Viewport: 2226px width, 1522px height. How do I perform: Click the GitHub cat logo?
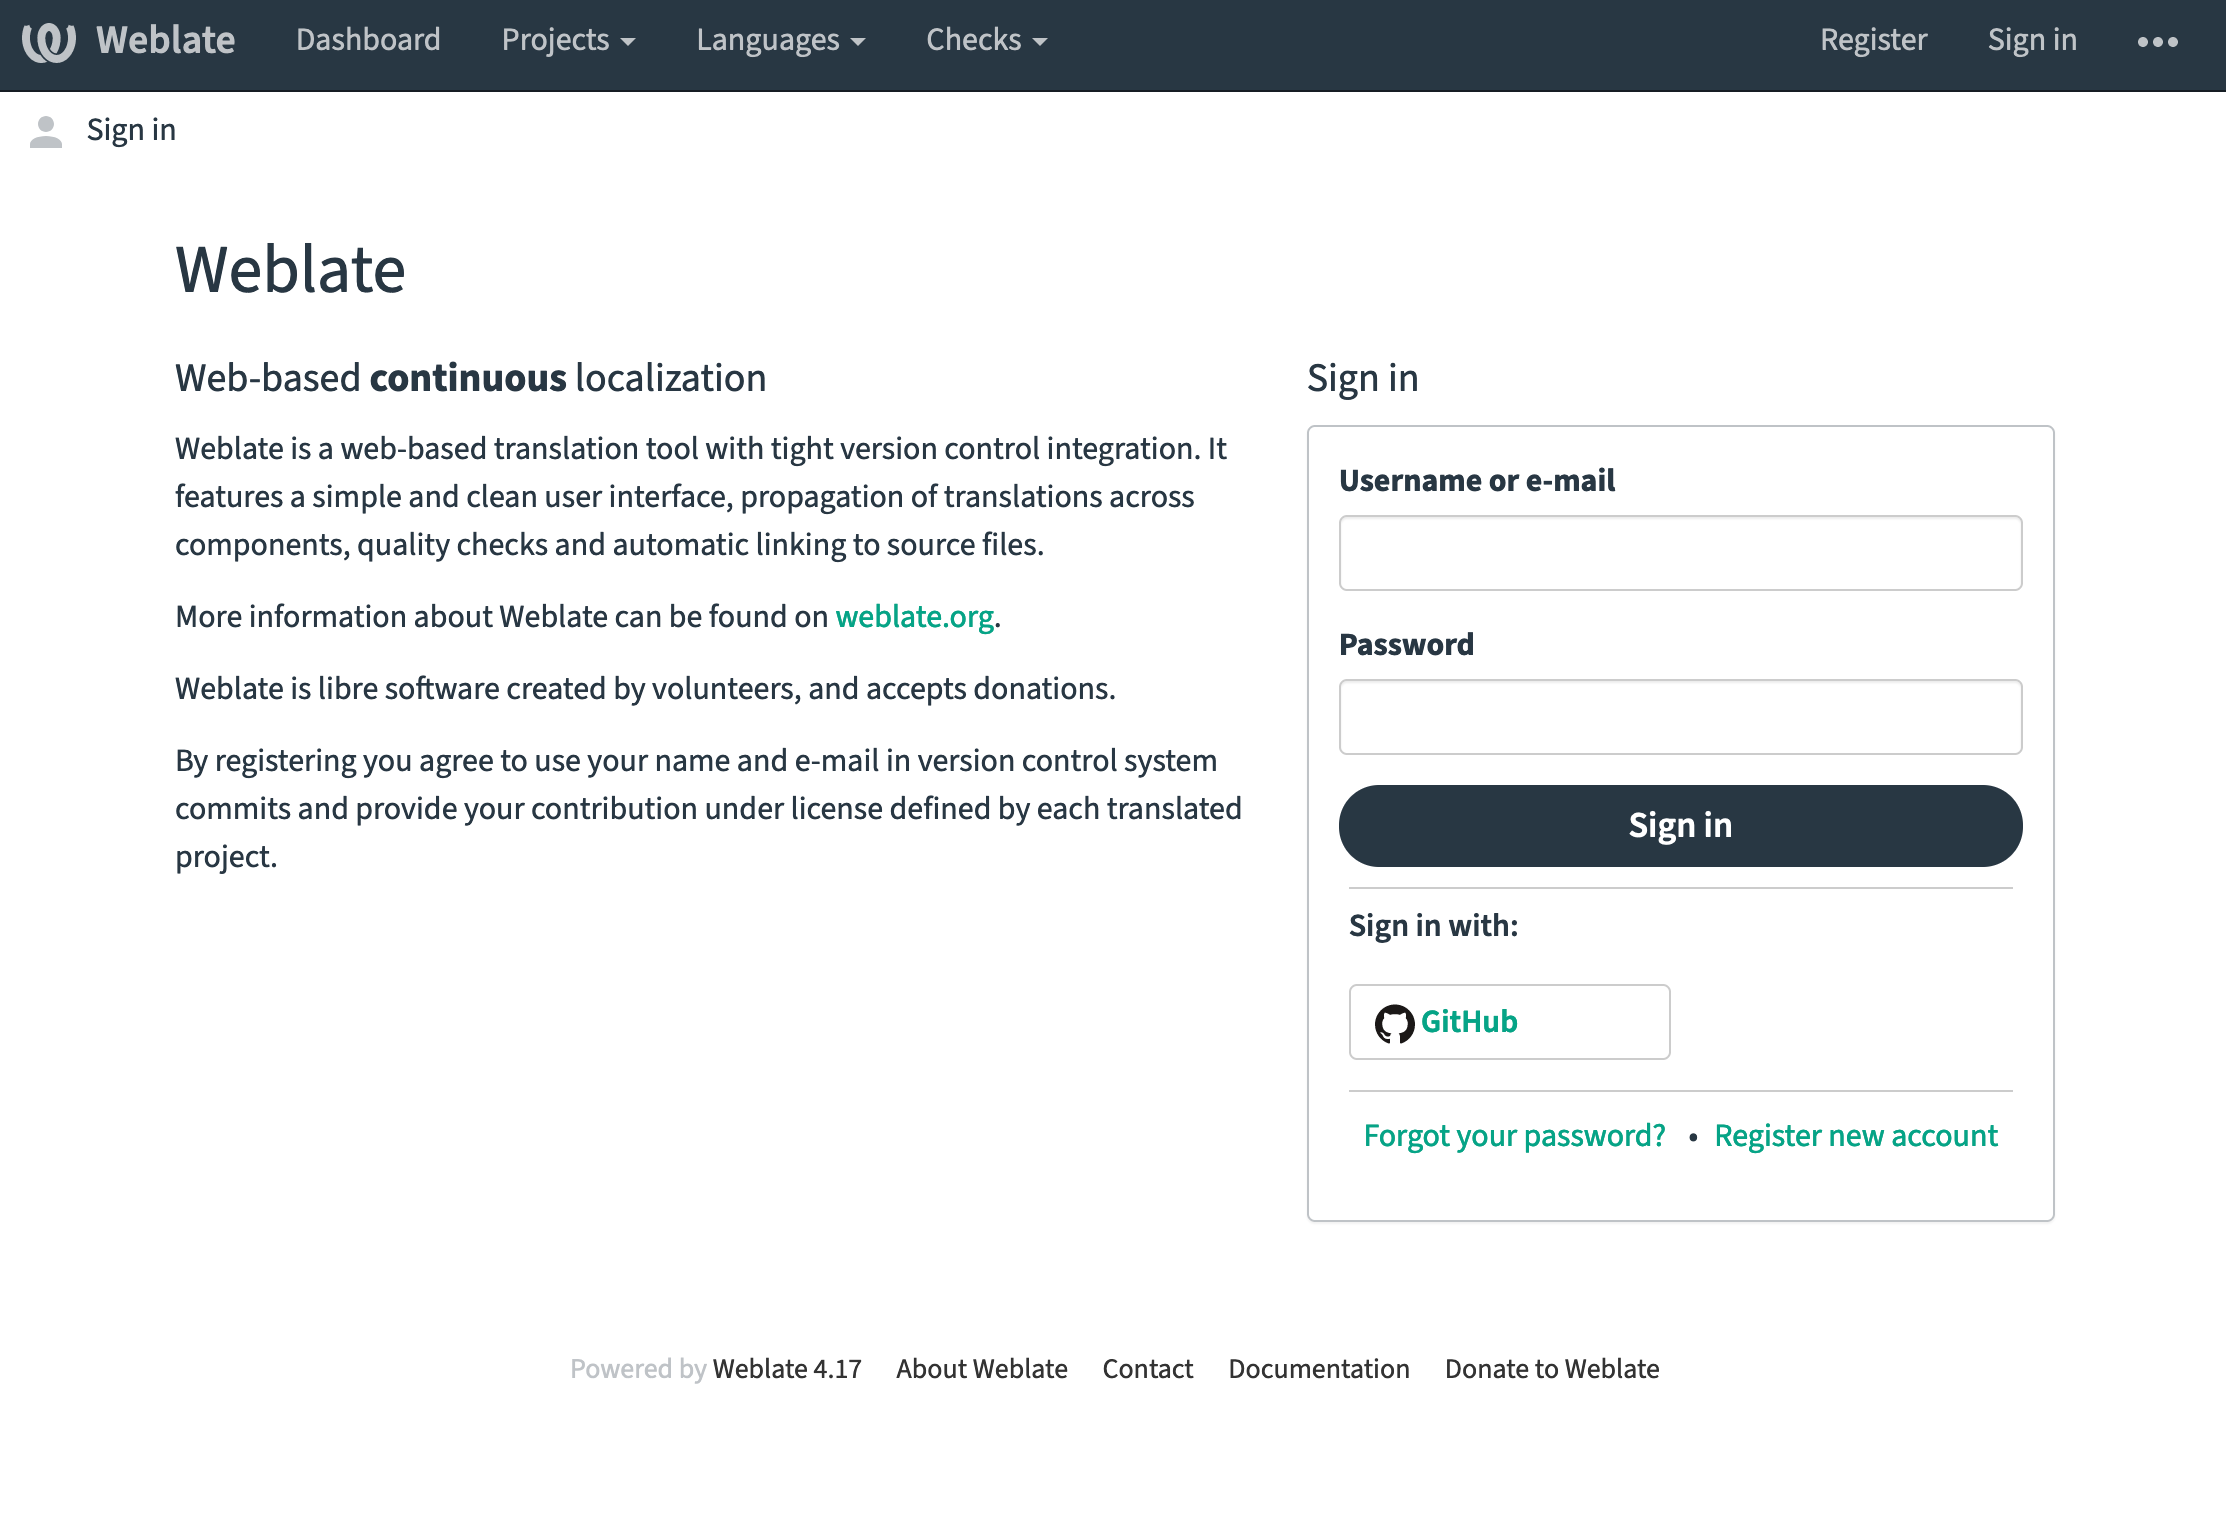tap(1397, 1021)
